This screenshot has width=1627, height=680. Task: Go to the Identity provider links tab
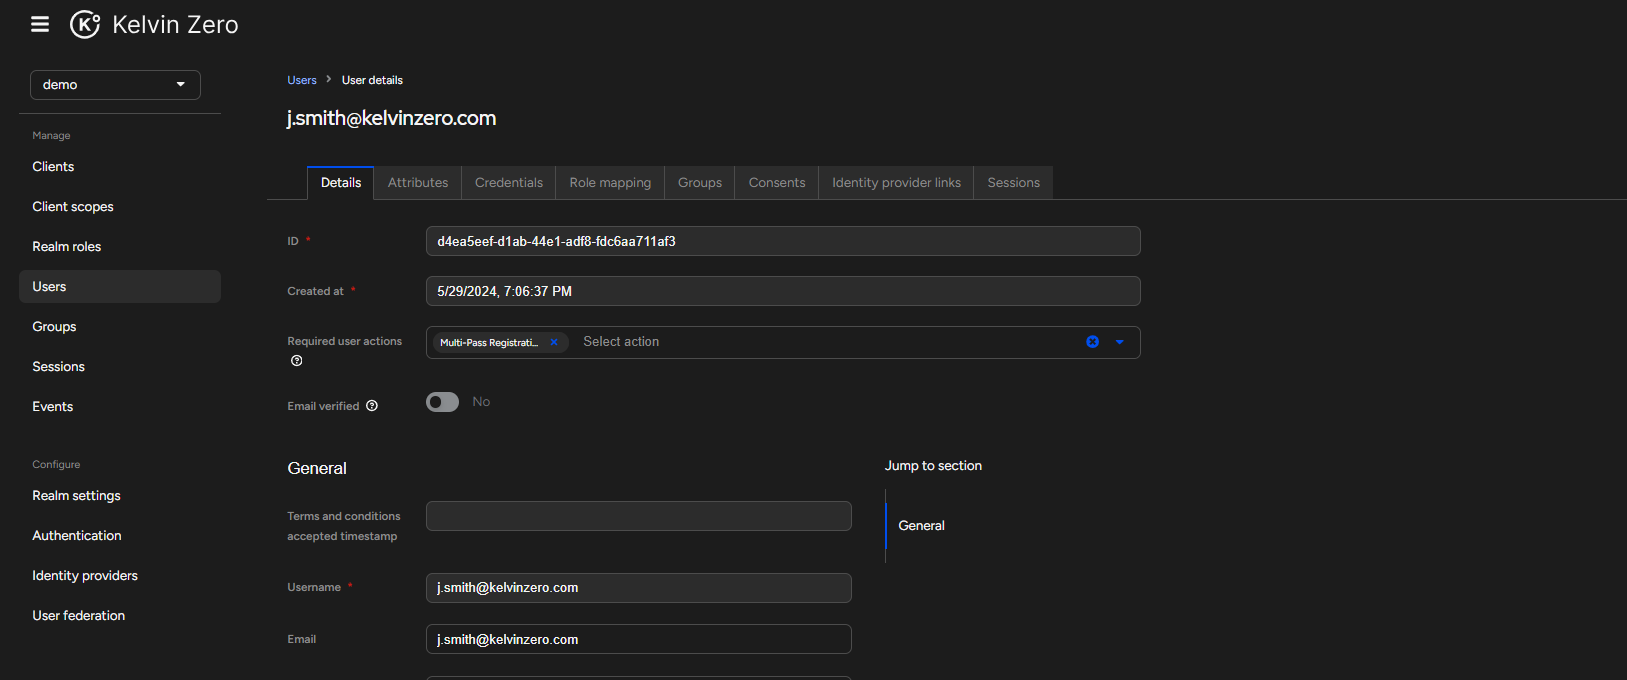point(896,183)
